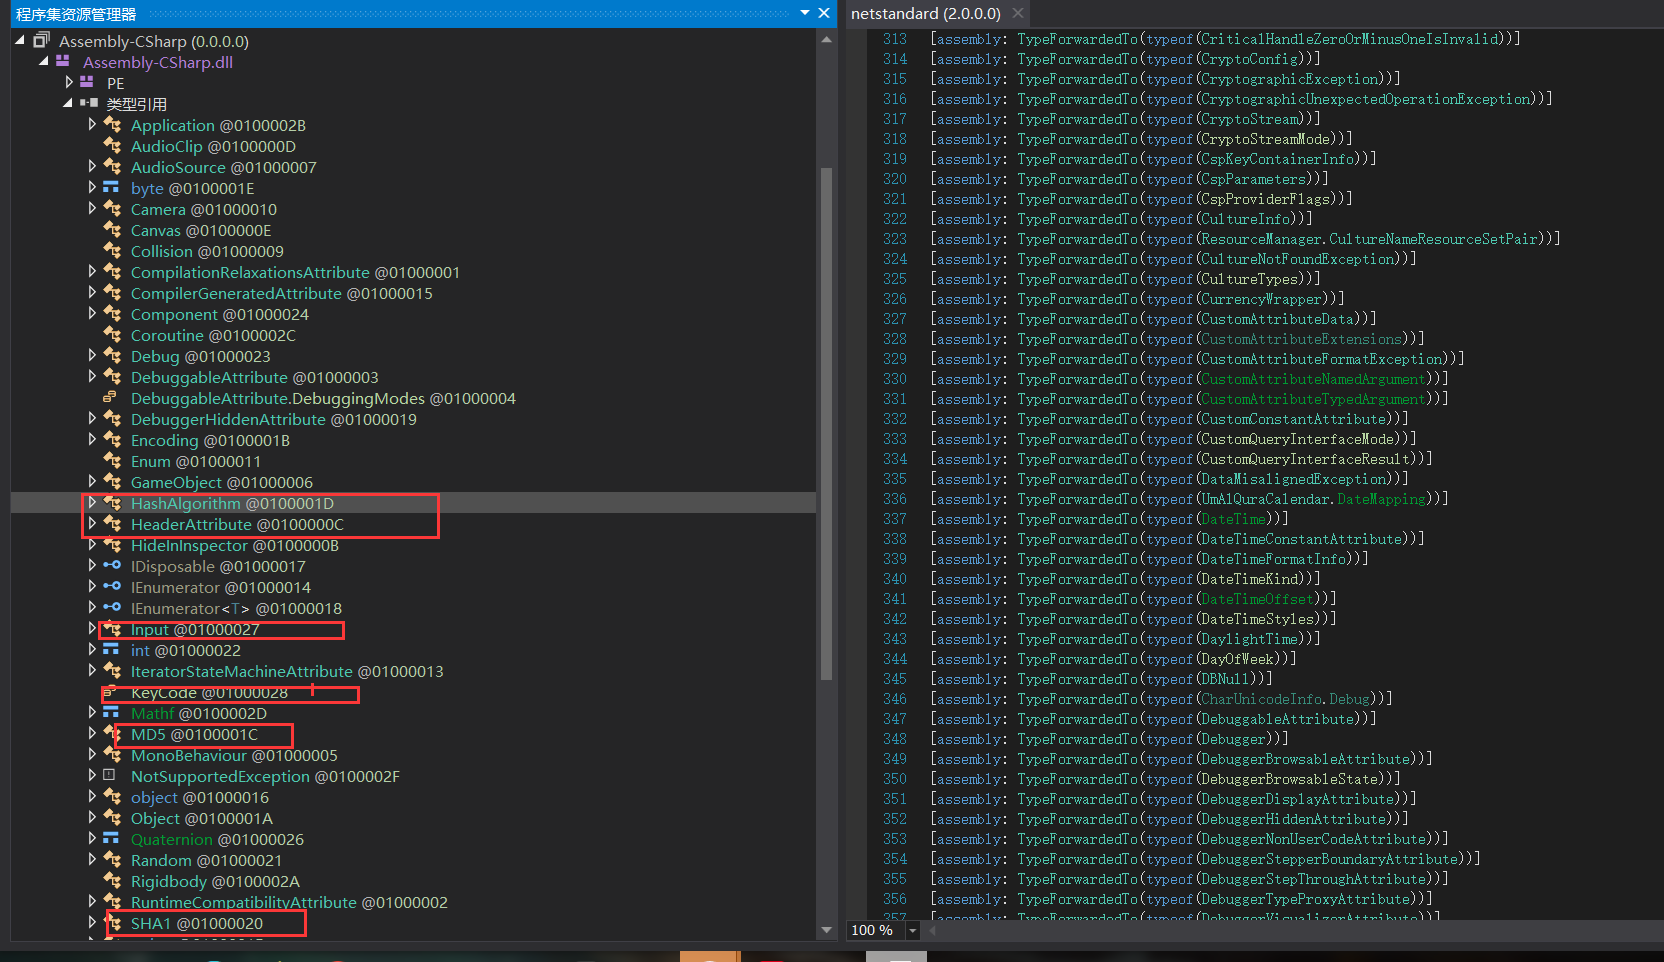1664x962 pixels.
Task: Expand the PE node
Action: 69,83
